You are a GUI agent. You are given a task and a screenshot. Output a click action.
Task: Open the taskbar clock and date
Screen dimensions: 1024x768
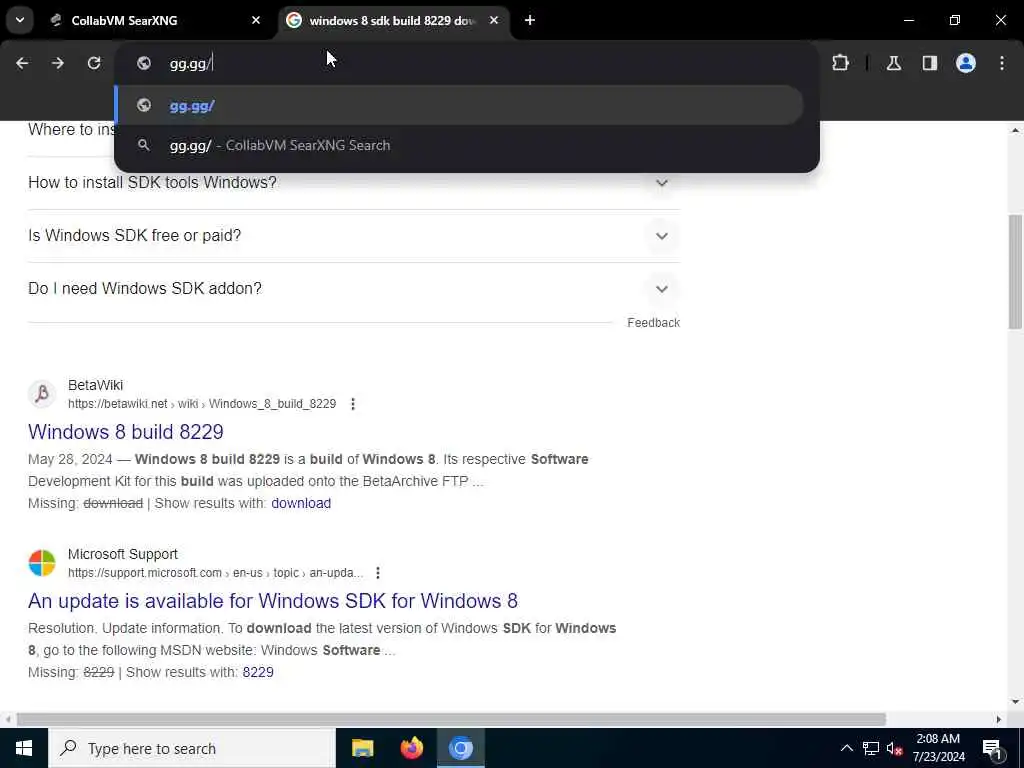[938, 748]
